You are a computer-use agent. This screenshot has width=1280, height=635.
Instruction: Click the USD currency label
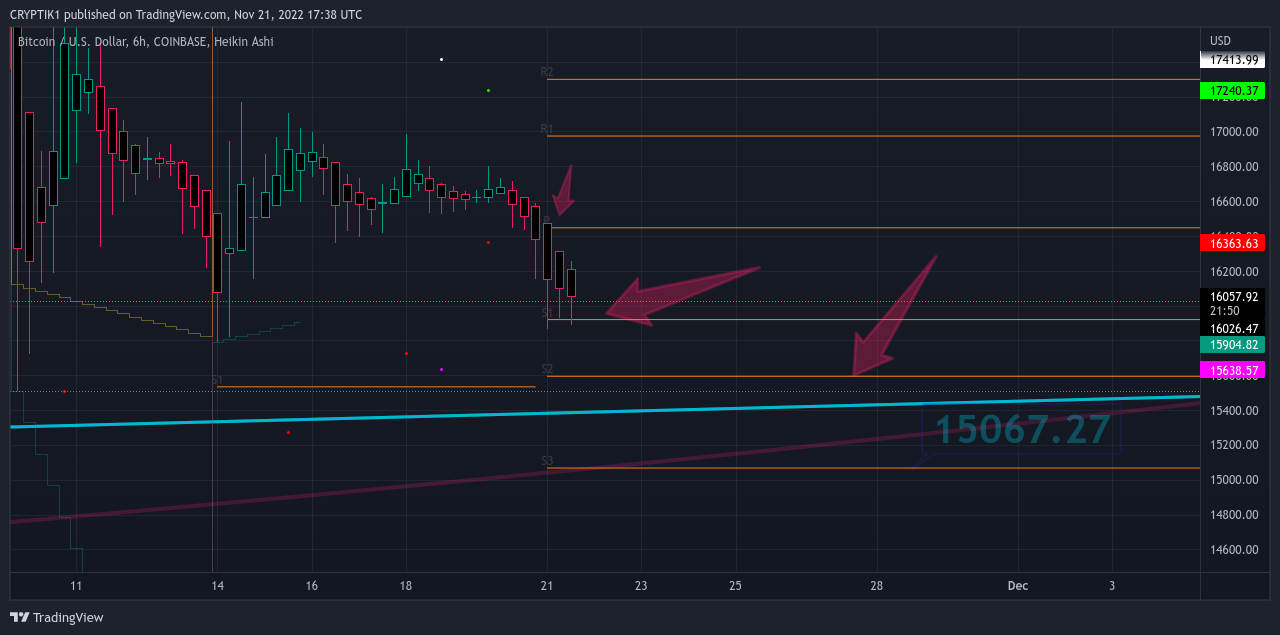pyautogui.click(x=1220, y=41)
